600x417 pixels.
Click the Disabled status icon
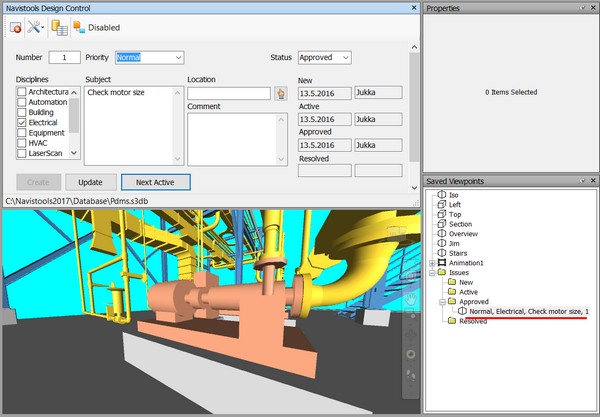point(78,28)
